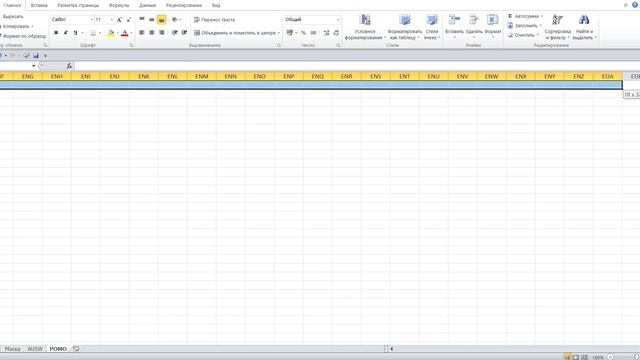This screenshot has width=640, height=360.
Task: Increase font size with large A icon
Action: pyautogui.click(x=119, y=20)
